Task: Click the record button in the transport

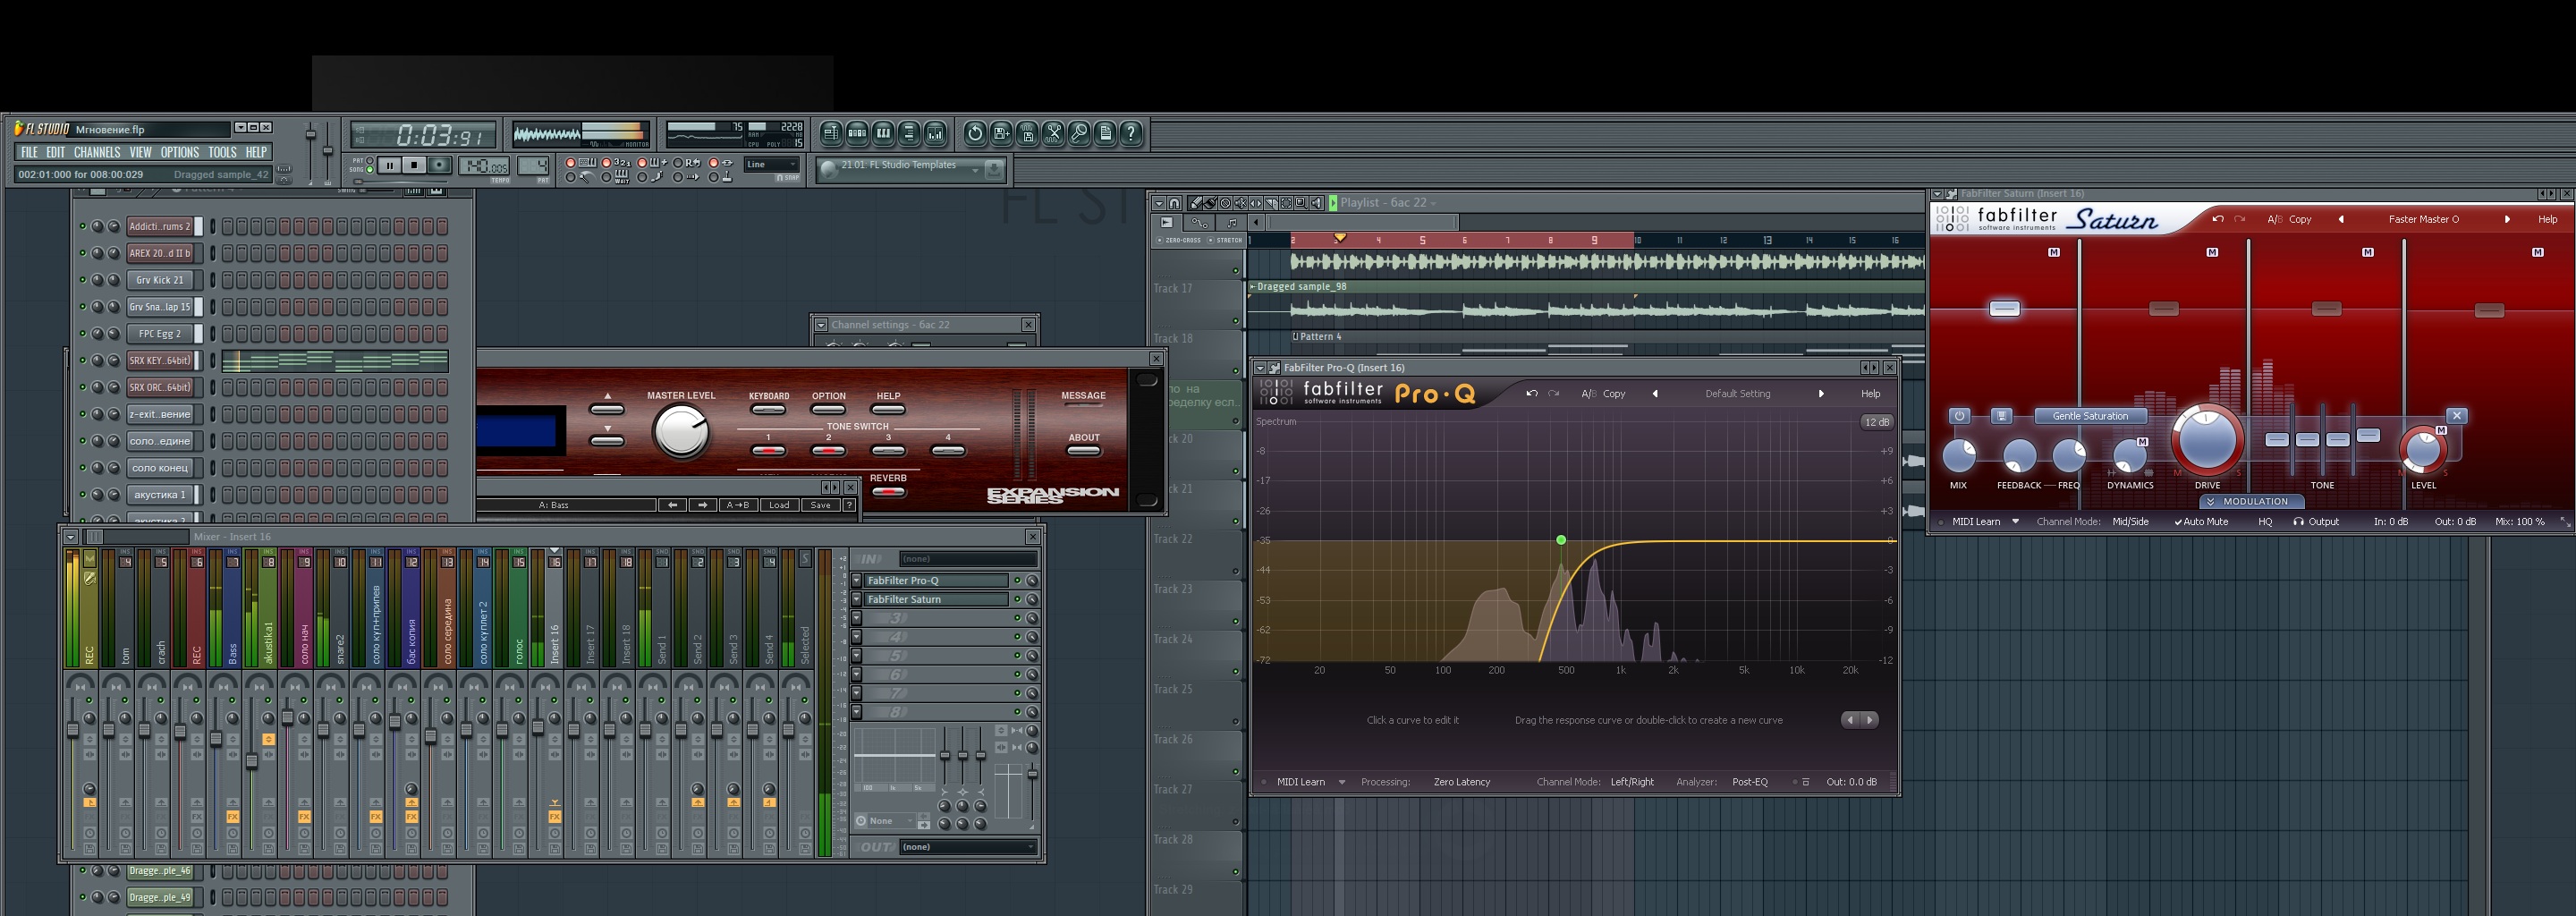Action: 438,165
